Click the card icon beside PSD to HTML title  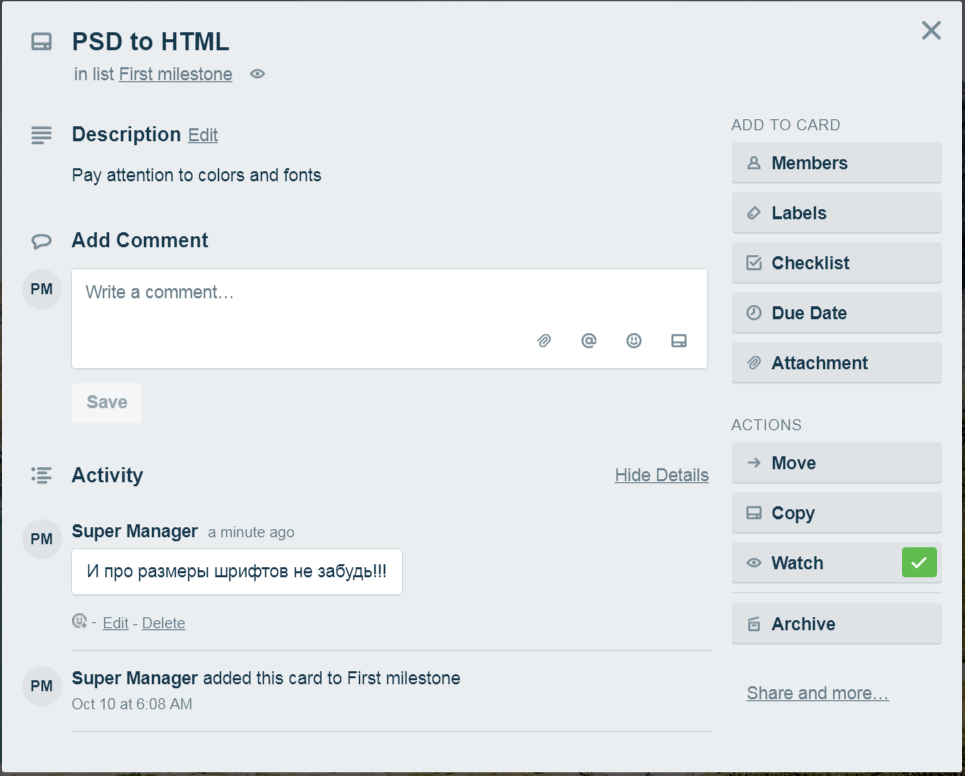[41, 42]
